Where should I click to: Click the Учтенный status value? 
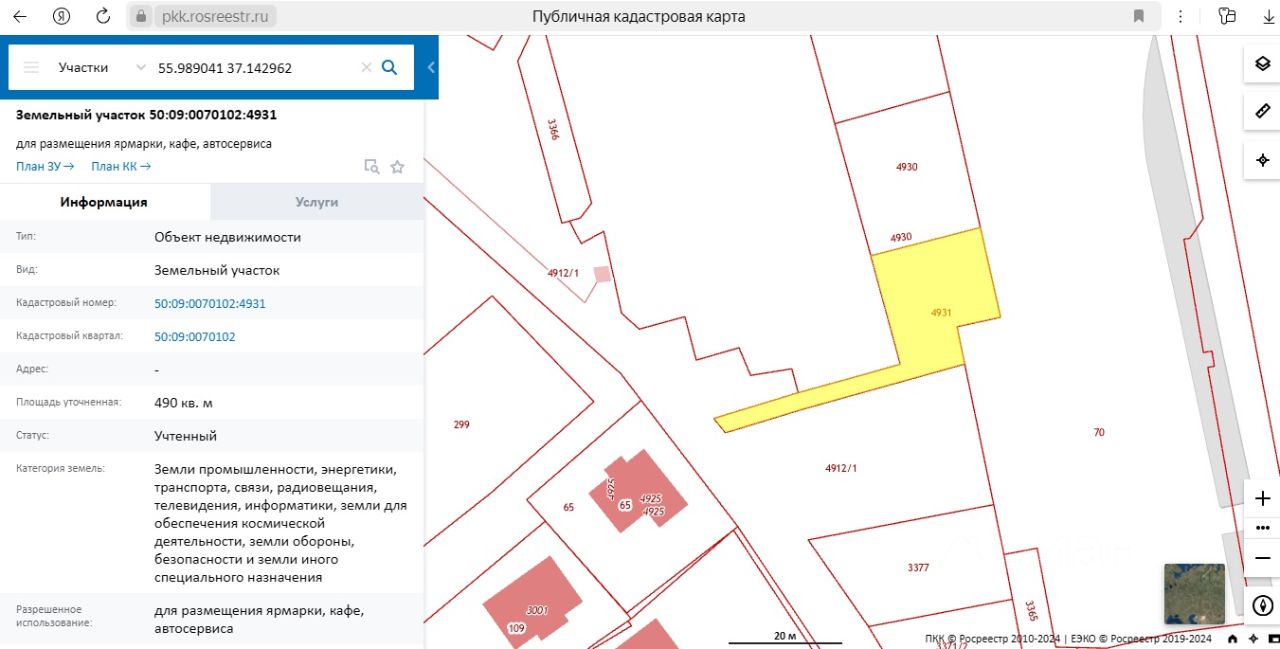185,436
